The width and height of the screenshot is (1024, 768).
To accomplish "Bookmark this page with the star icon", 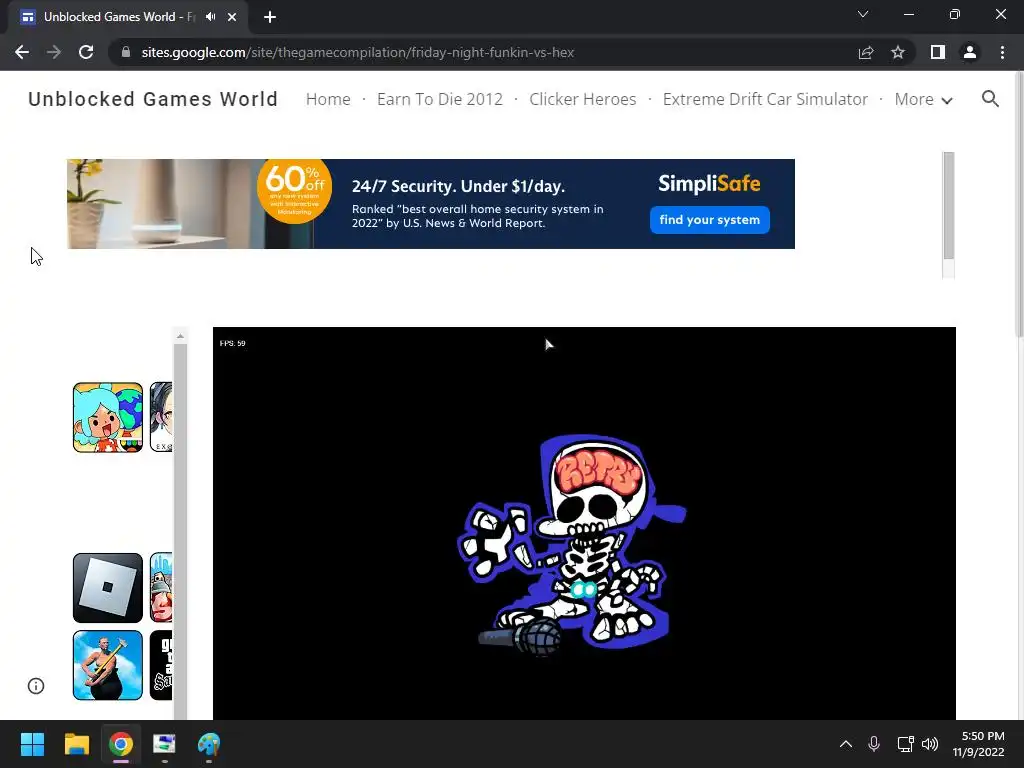I will [x=898, y=52].
